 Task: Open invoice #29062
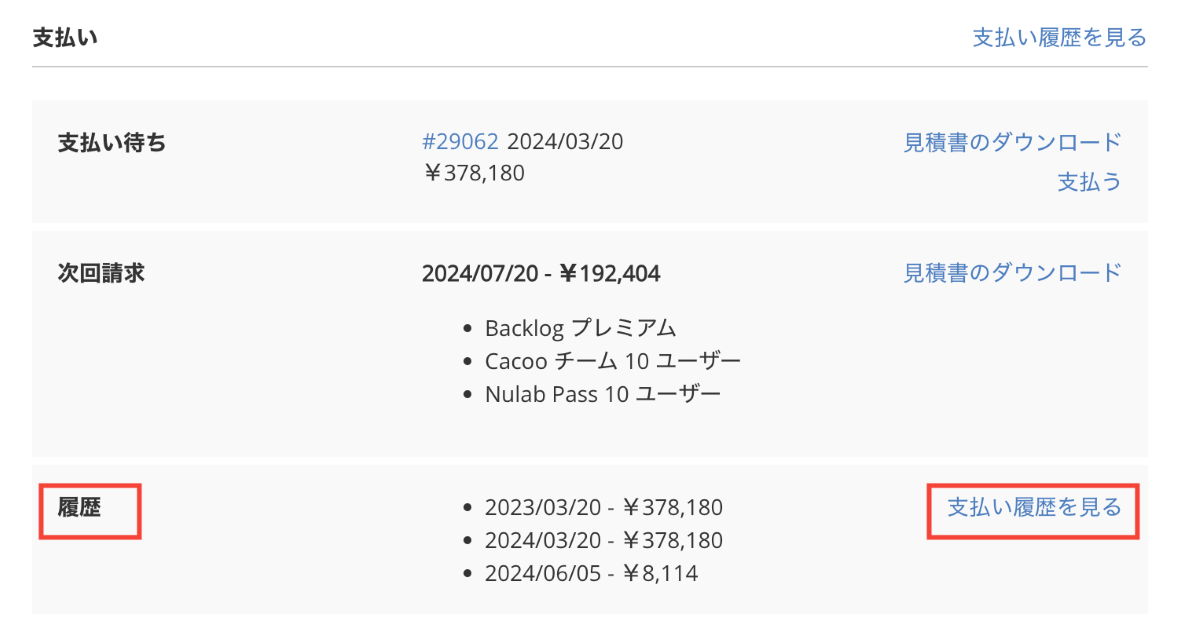(460, 142)
